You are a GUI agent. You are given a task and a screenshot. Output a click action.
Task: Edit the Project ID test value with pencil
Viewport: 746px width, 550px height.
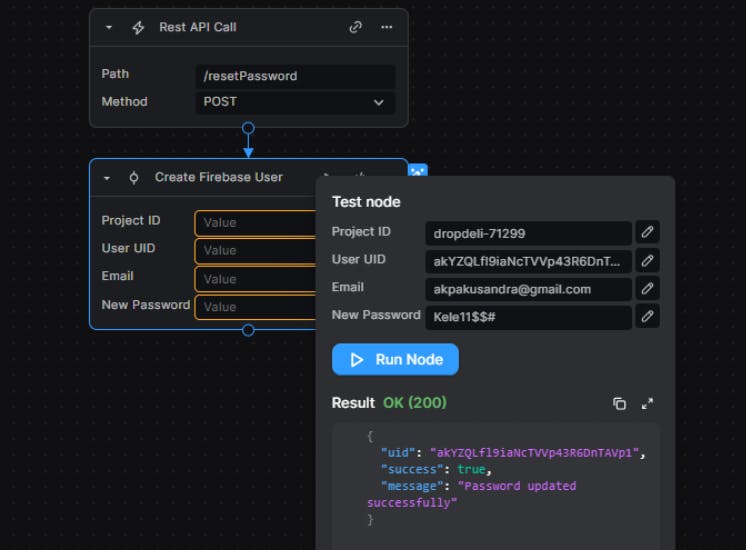[647, 232]
